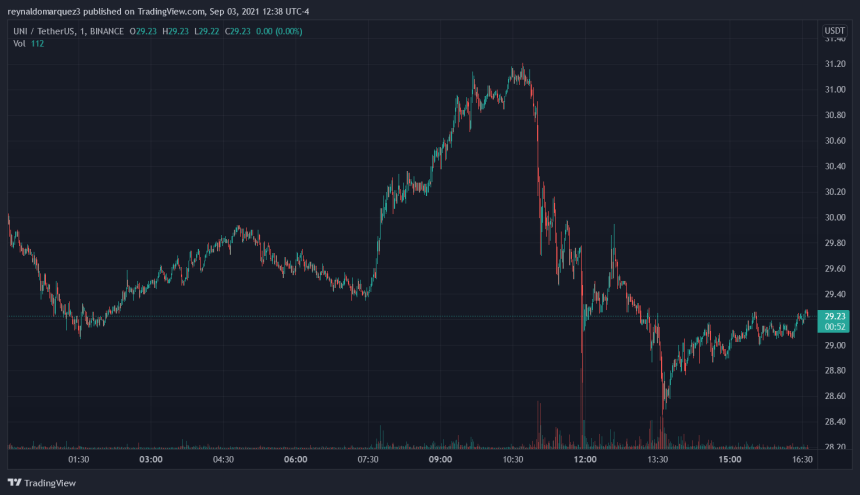Image resolution: width=860 pixels, height=495 pixels.
Task: Click the 09:00 label on time axis
Action: (x=440, y=460)
